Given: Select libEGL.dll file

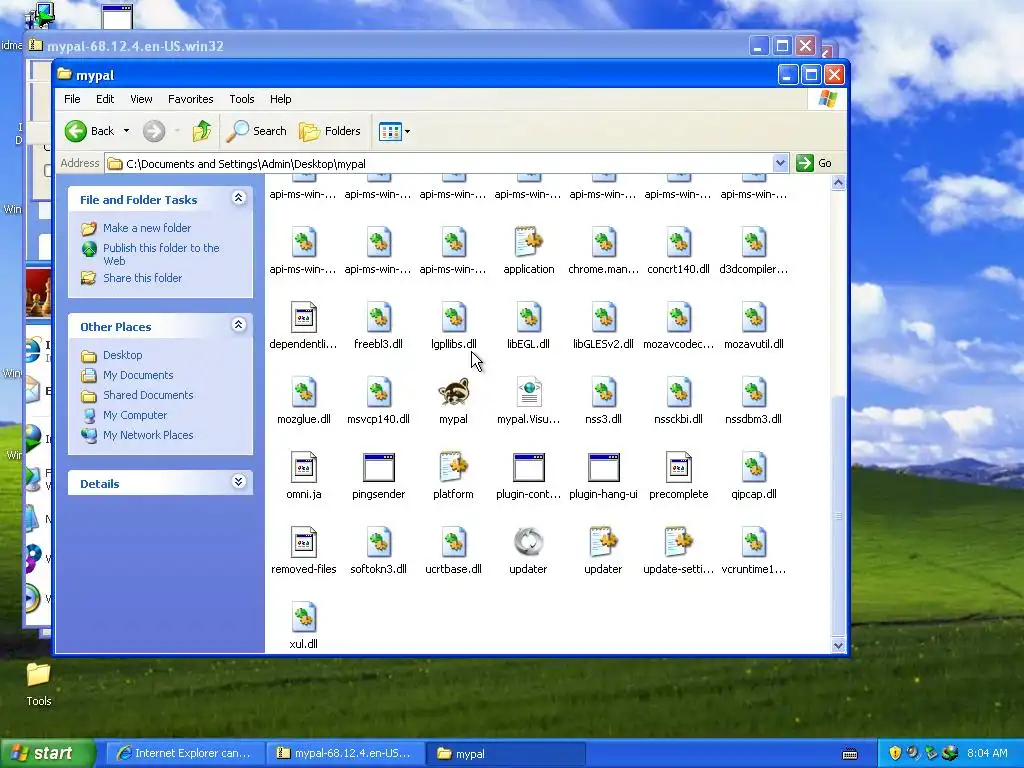Looking at the screenshot, I should pos(528,317).
